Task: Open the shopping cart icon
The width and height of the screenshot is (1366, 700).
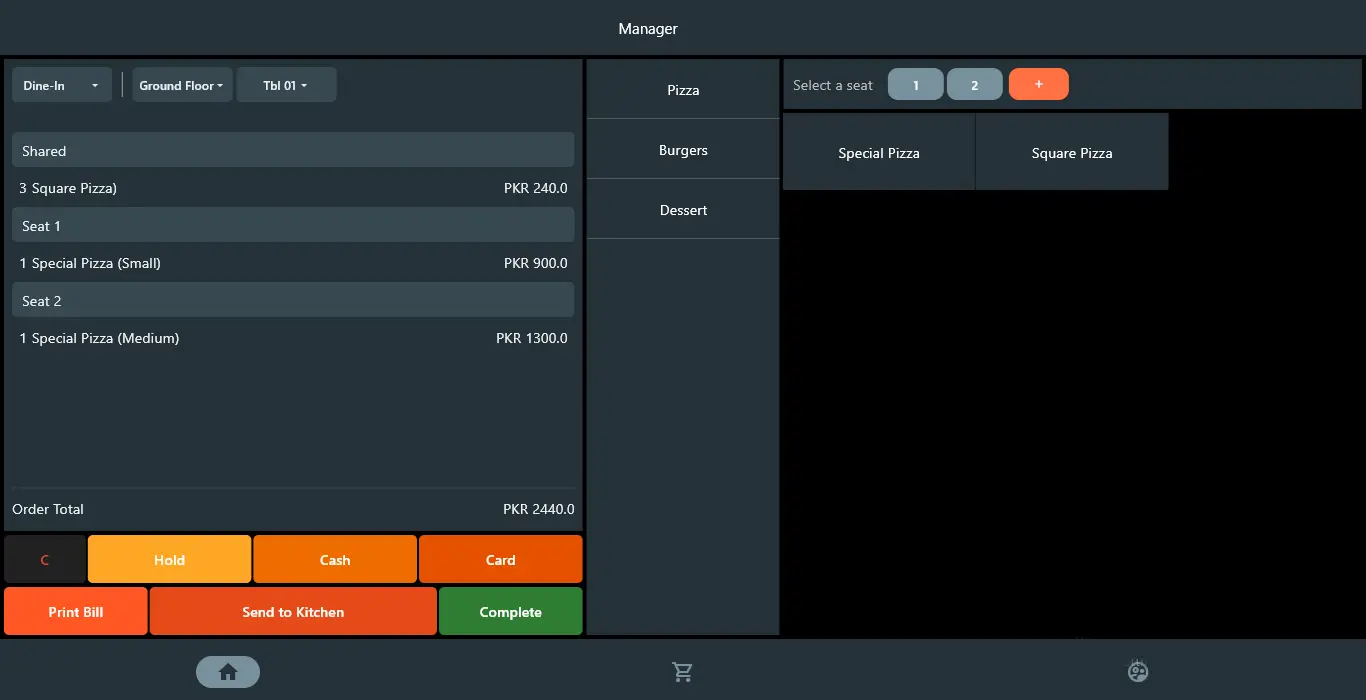Action: (x=683, y=672)
